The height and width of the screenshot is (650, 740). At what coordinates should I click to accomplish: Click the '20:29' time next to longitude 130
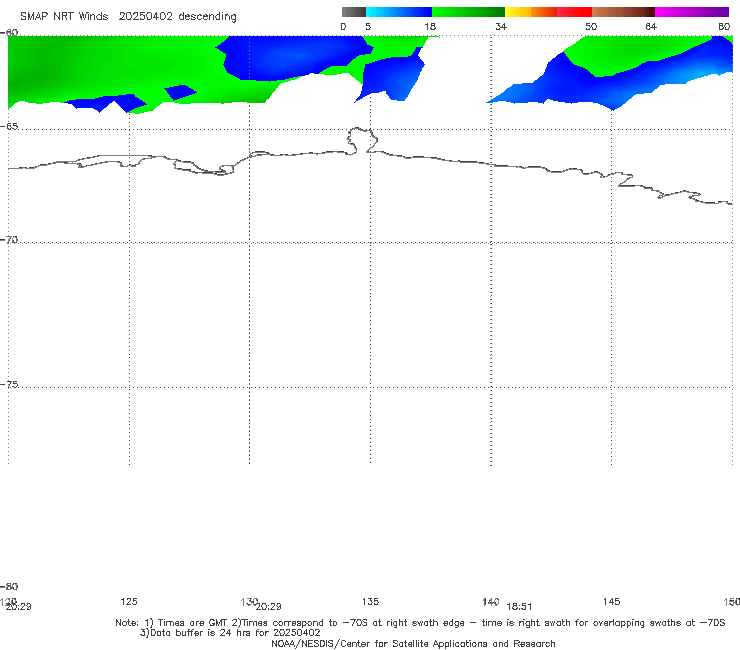pos(269,607)
